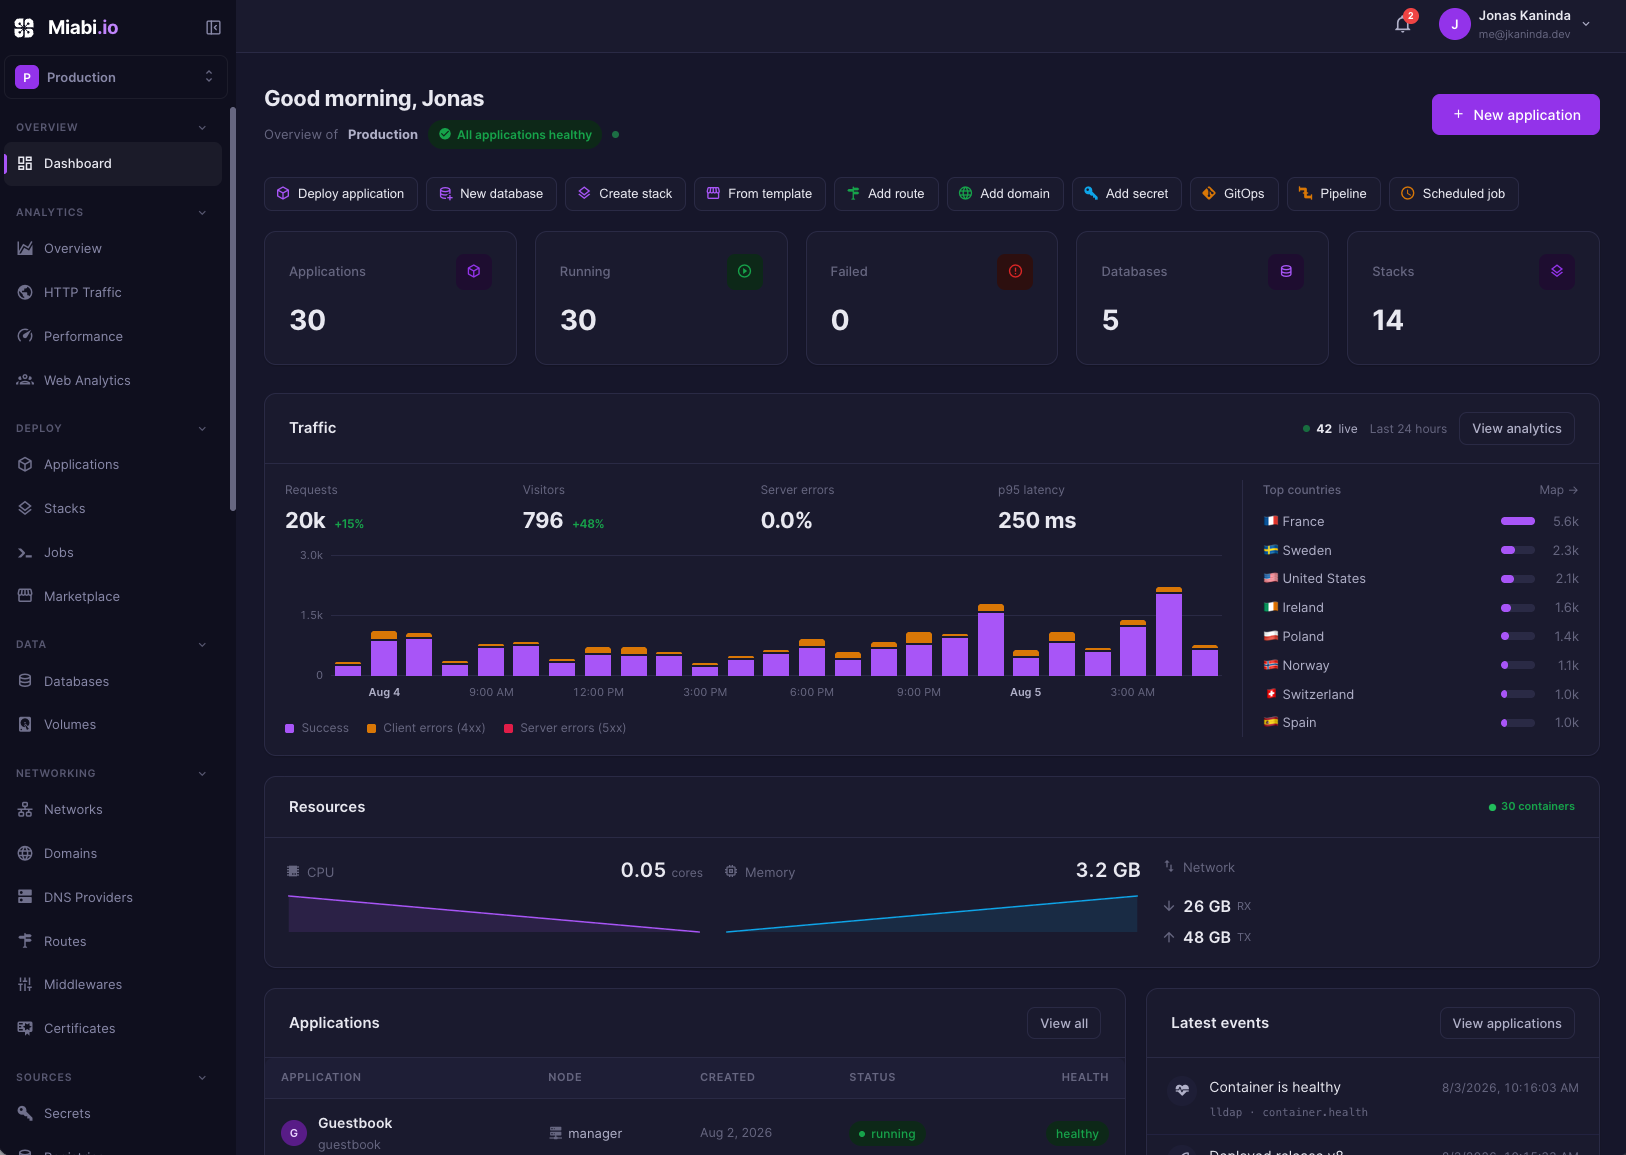Click the Stacks card layers icon
Viewport: 1626px width, 1155px height.
[1557, 271]
